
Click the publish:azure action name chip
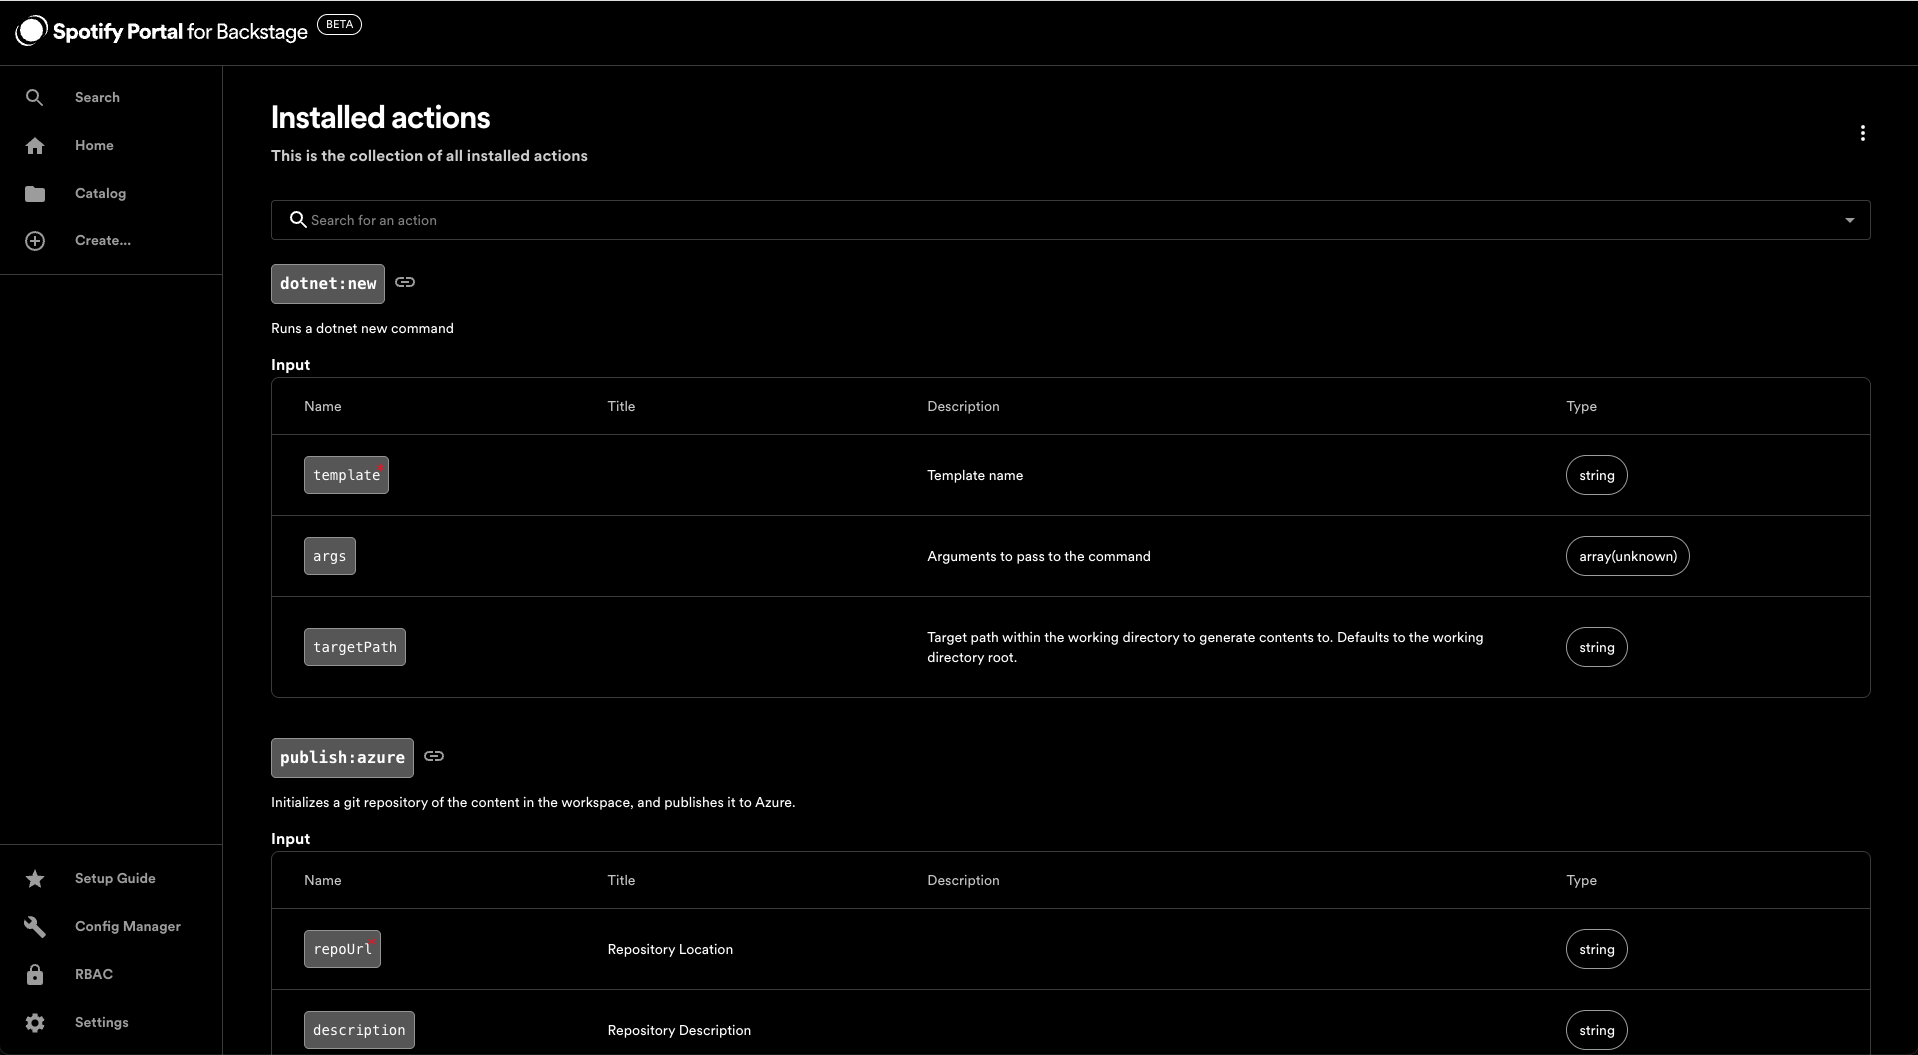click(342, 758)
